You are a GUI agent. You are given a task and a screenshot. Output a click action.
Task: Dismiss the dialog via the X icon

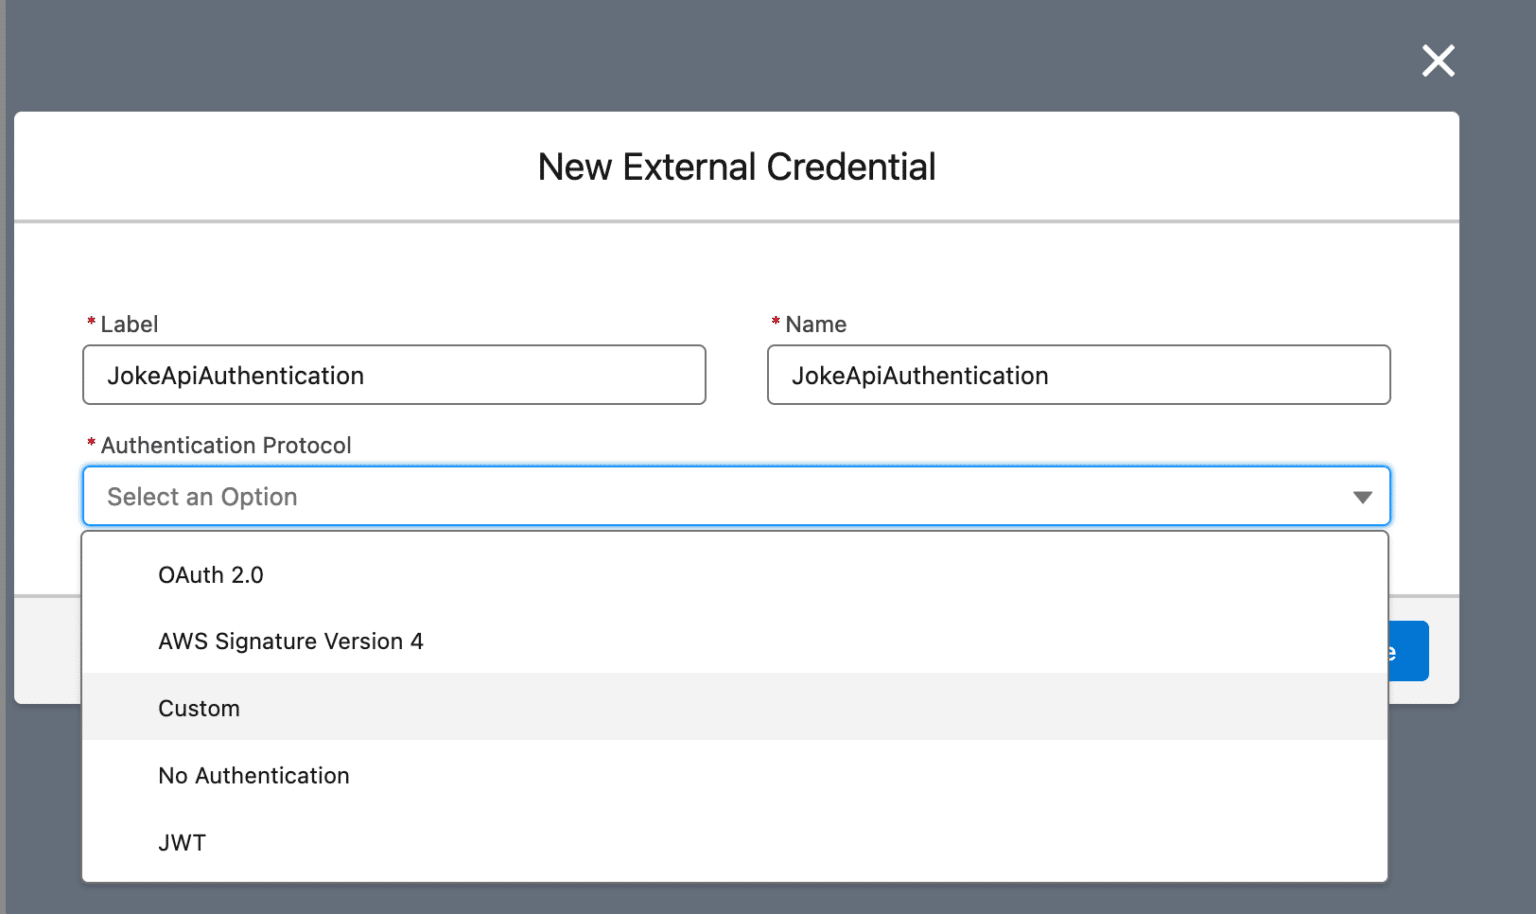(1437, 61)
